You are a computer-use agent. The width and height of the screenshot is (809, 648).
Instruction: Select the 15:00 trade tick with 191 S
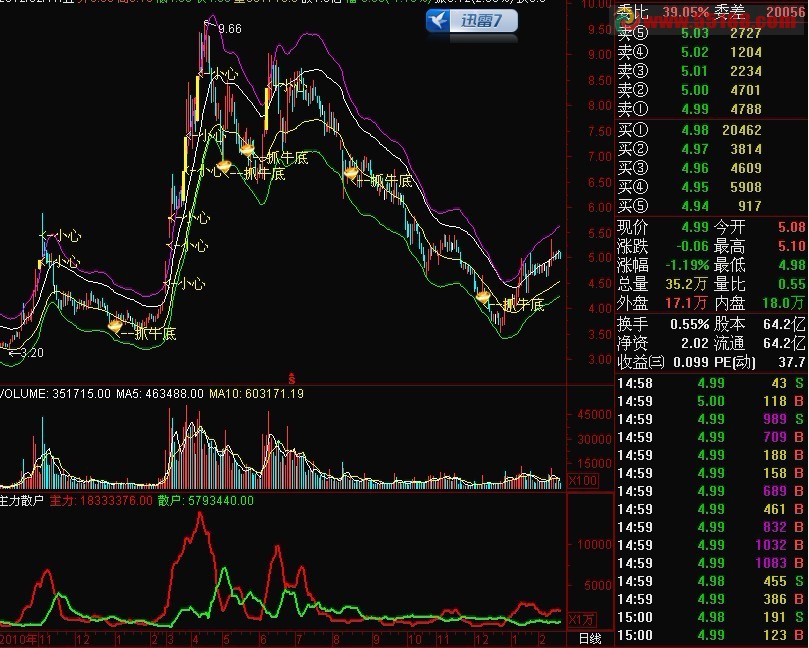711,618
